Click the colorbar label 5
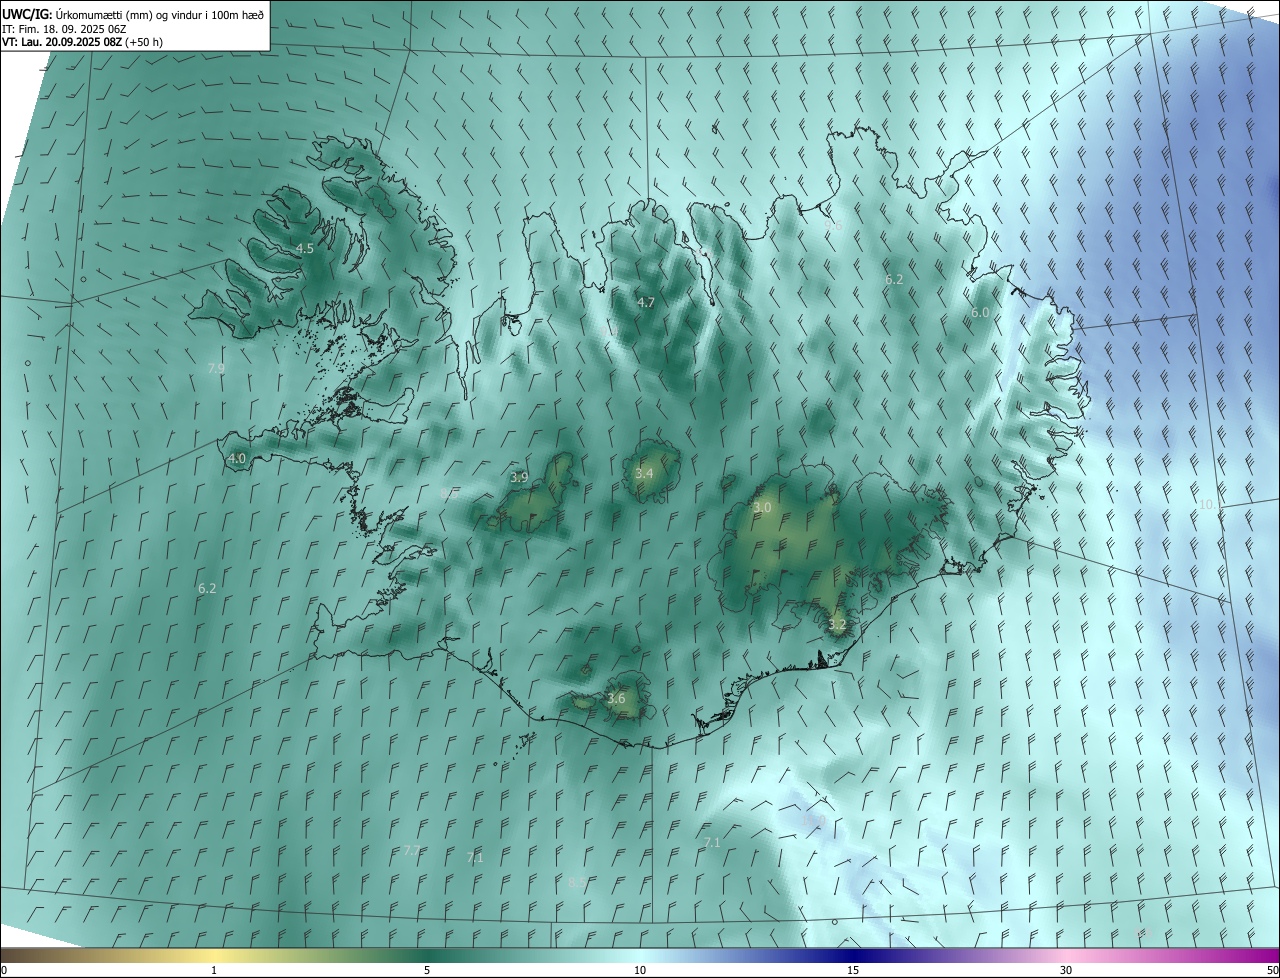 coord(427,971)
